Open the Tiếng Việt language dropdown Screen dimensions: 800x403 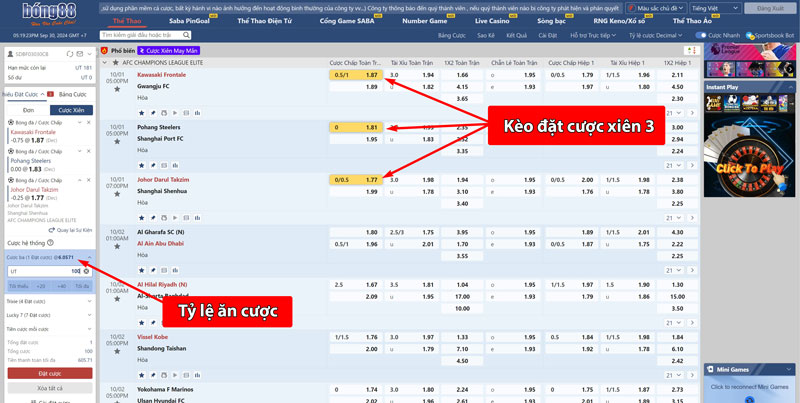[715, 8]
